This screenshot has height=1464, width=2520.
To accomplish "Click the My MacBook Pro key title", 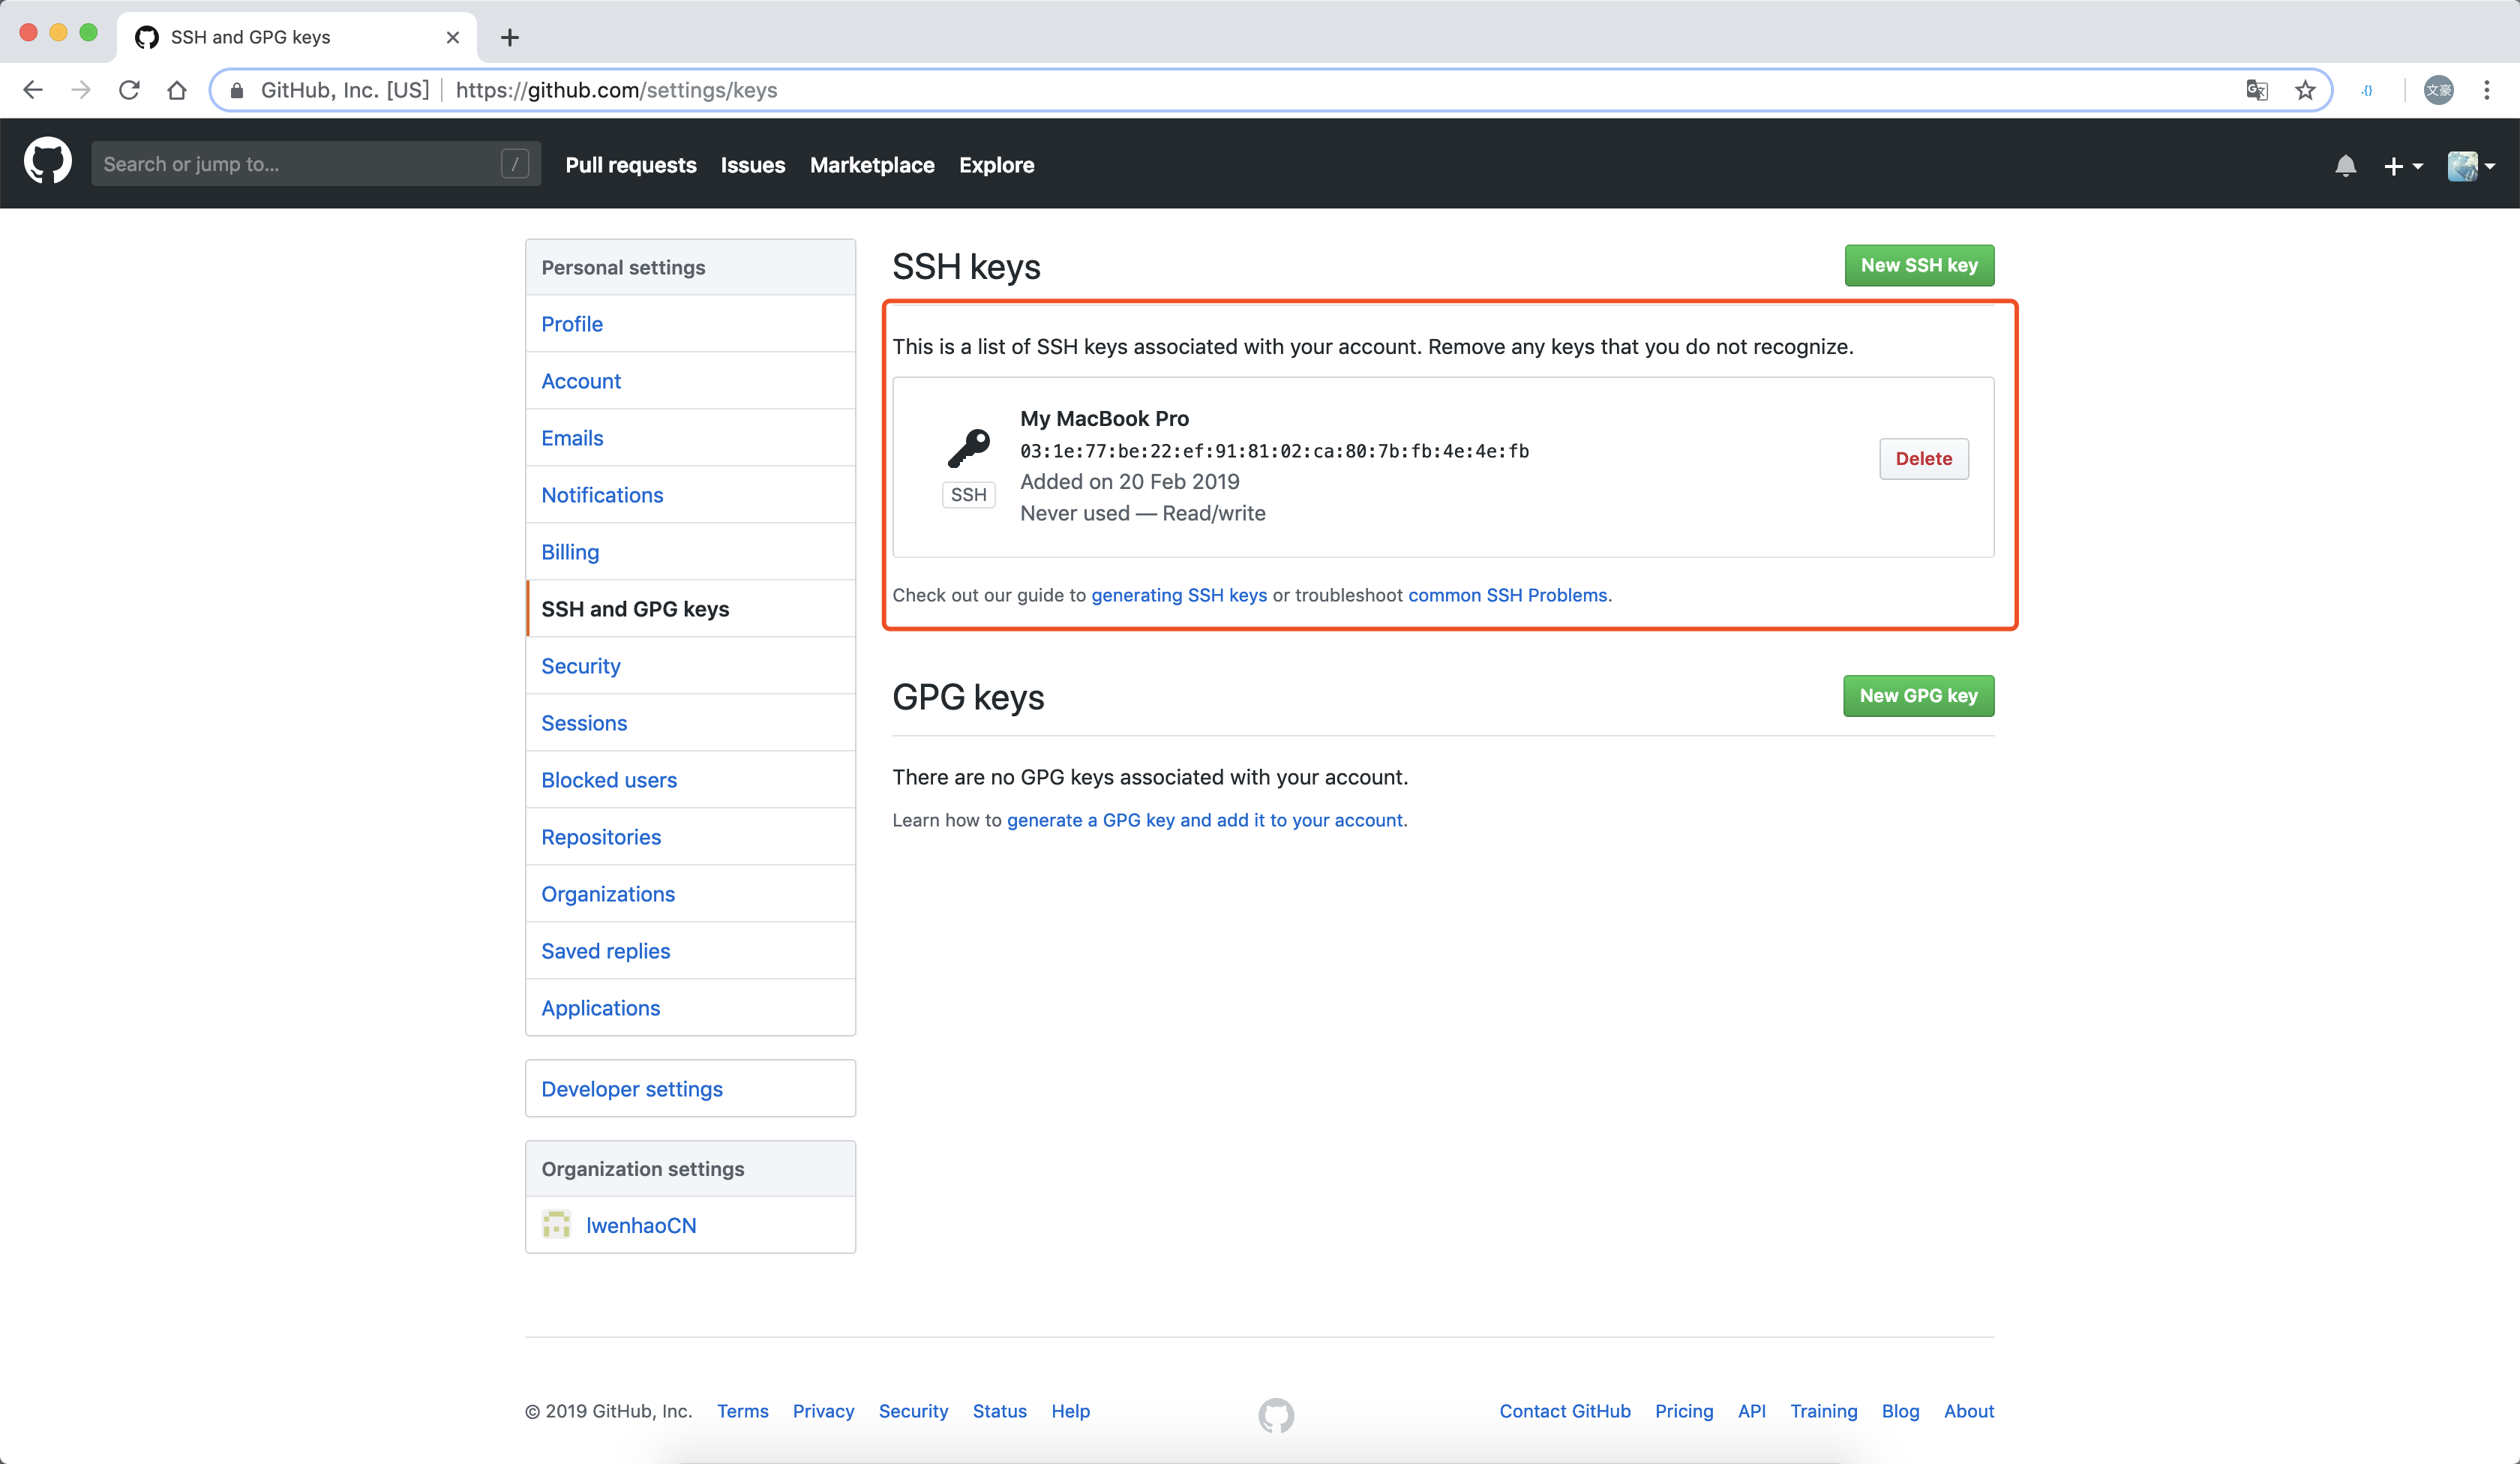I will tap(1104, 418).
